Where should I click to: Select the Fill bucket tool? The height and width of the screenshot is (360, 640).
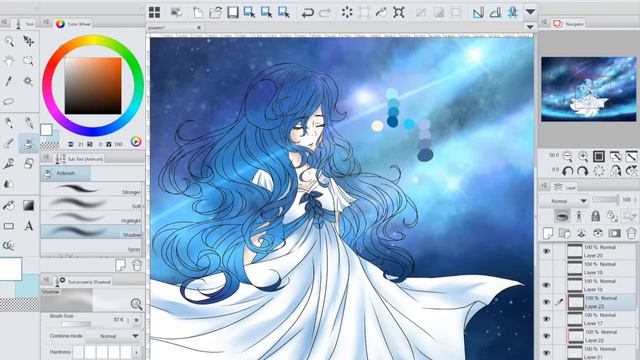(x=9, y=205)
